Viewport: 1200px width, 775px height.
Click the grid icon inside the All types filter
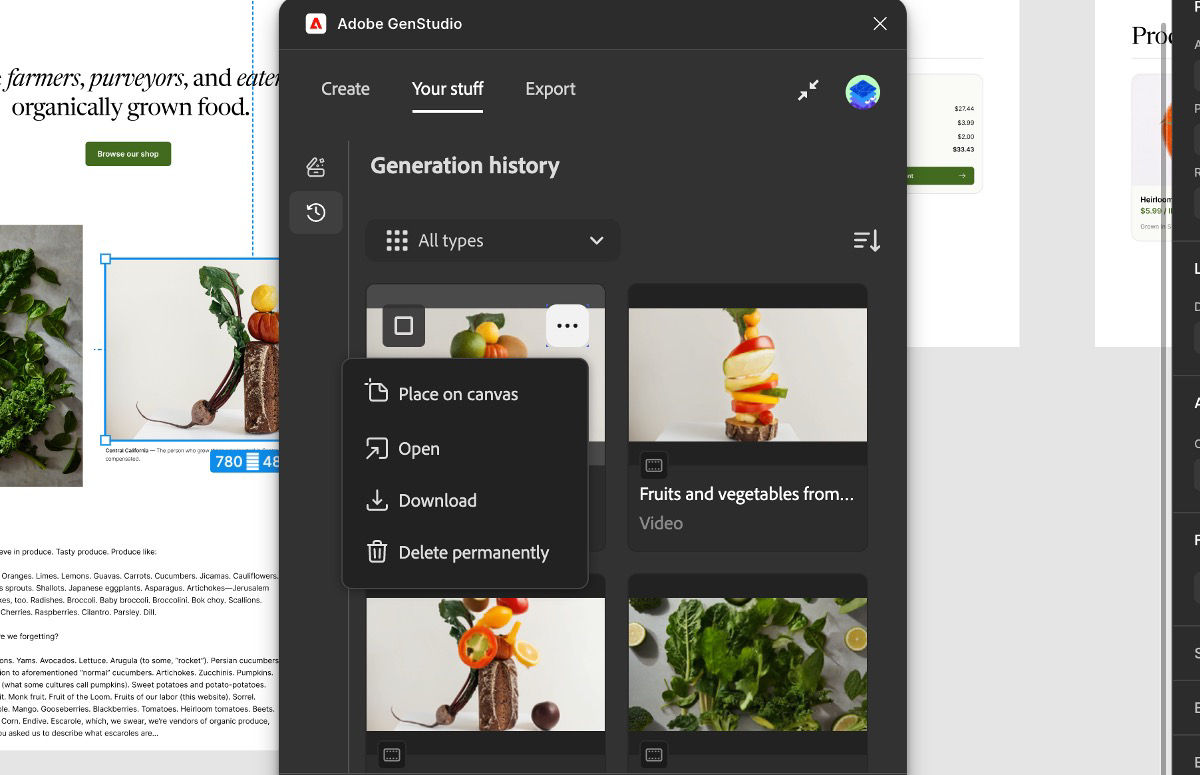pos(397,240)
